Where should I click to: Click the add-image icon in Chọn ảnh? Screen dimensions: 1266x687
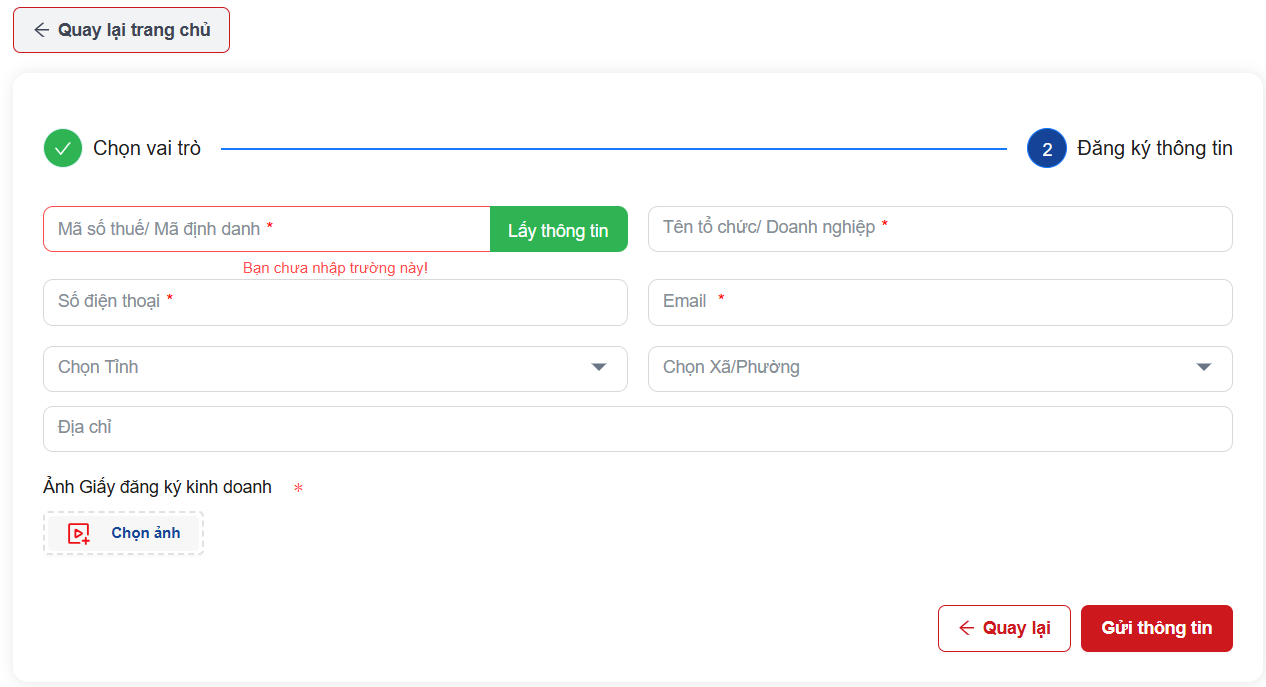(79, 534)
